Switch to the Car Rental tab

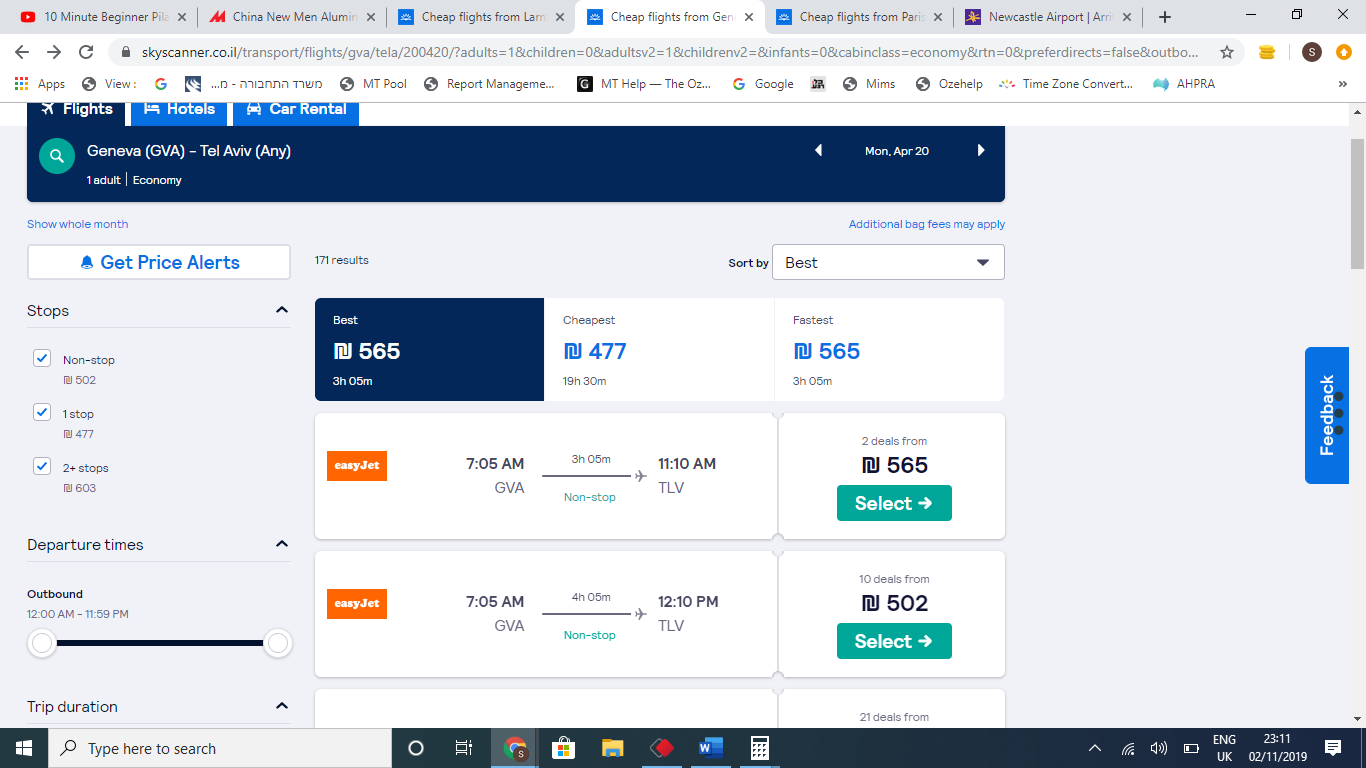[296, 112]
